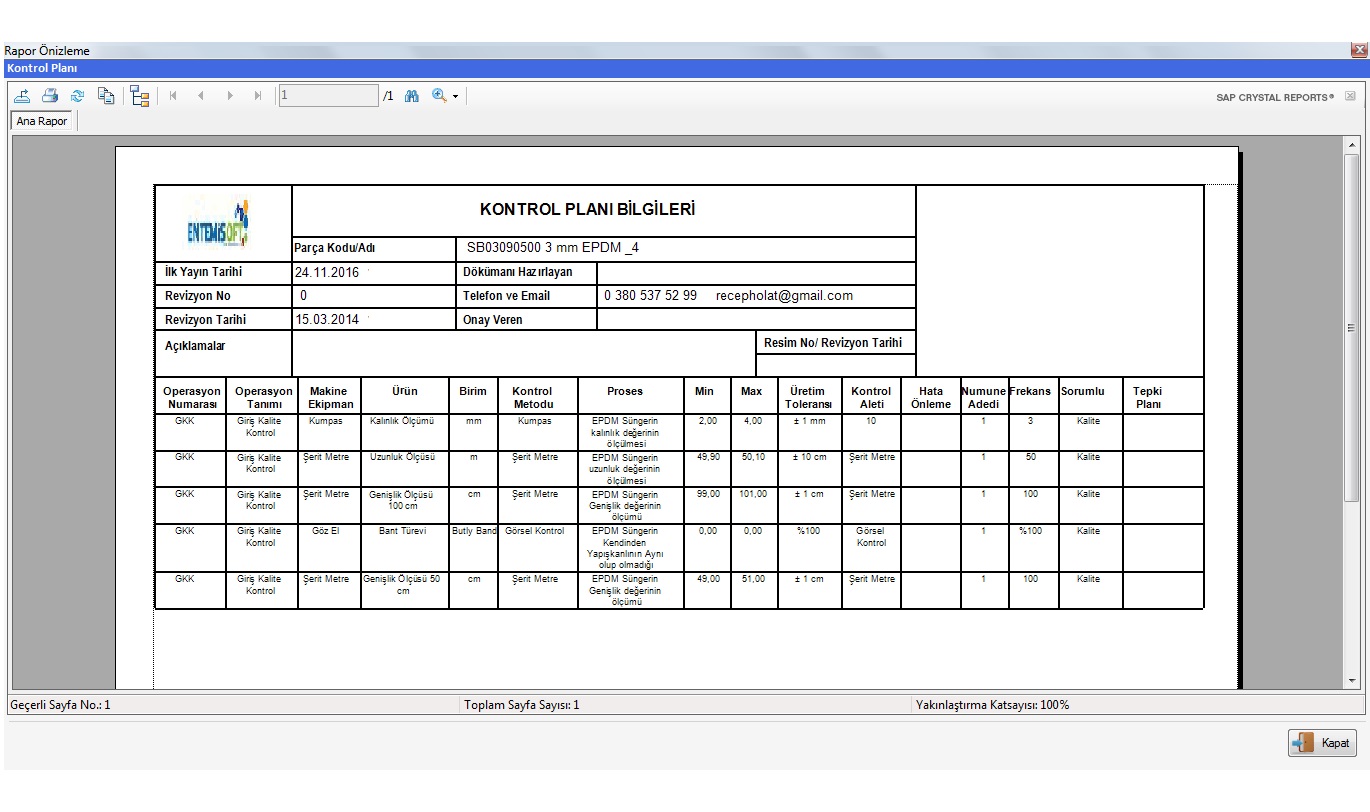This screenshot has width=1370, height=812.
Task: Click the SAP CRYSTAL REPORTS label
Action: tap(1274, 98)
